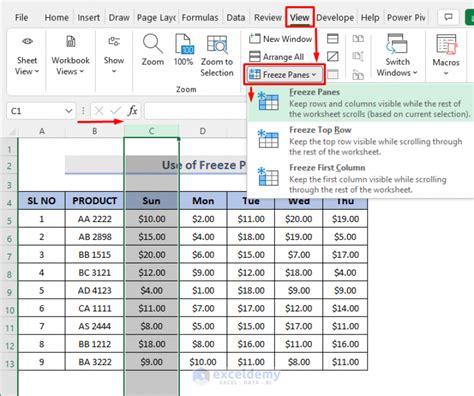Click the Mon header cell

(x=203, y=201)
